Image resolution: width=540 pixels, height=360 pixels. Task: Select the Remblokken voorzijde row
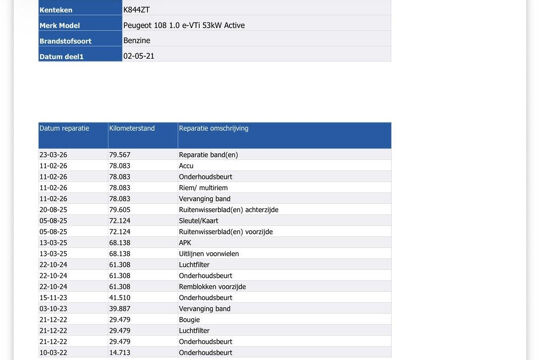click(x=215, y=287)
